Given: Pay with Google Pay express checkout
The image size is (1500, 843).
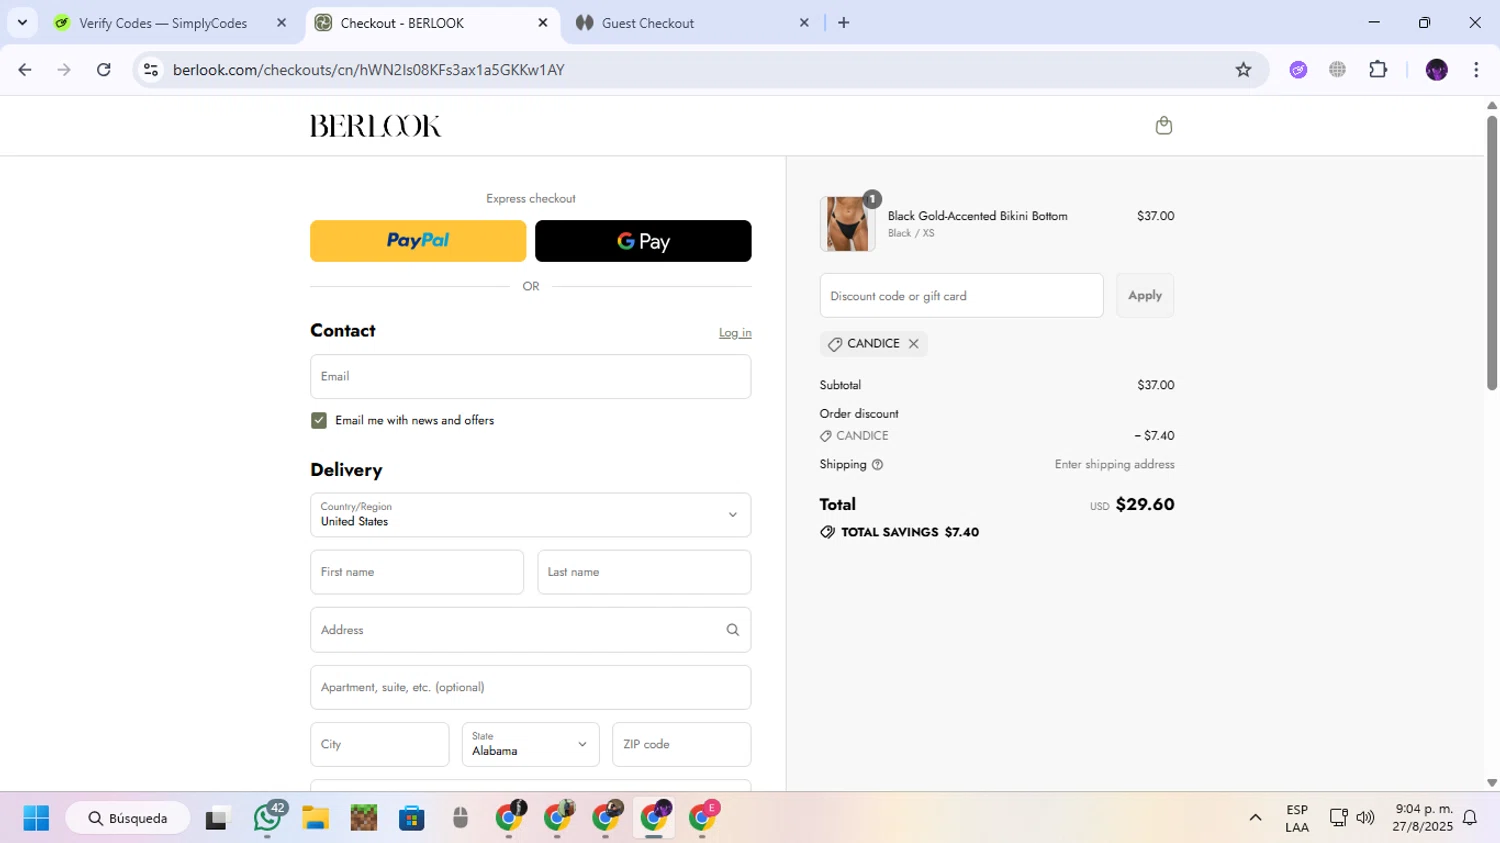Looking at the screenshot, I should (x=643, y=241).
